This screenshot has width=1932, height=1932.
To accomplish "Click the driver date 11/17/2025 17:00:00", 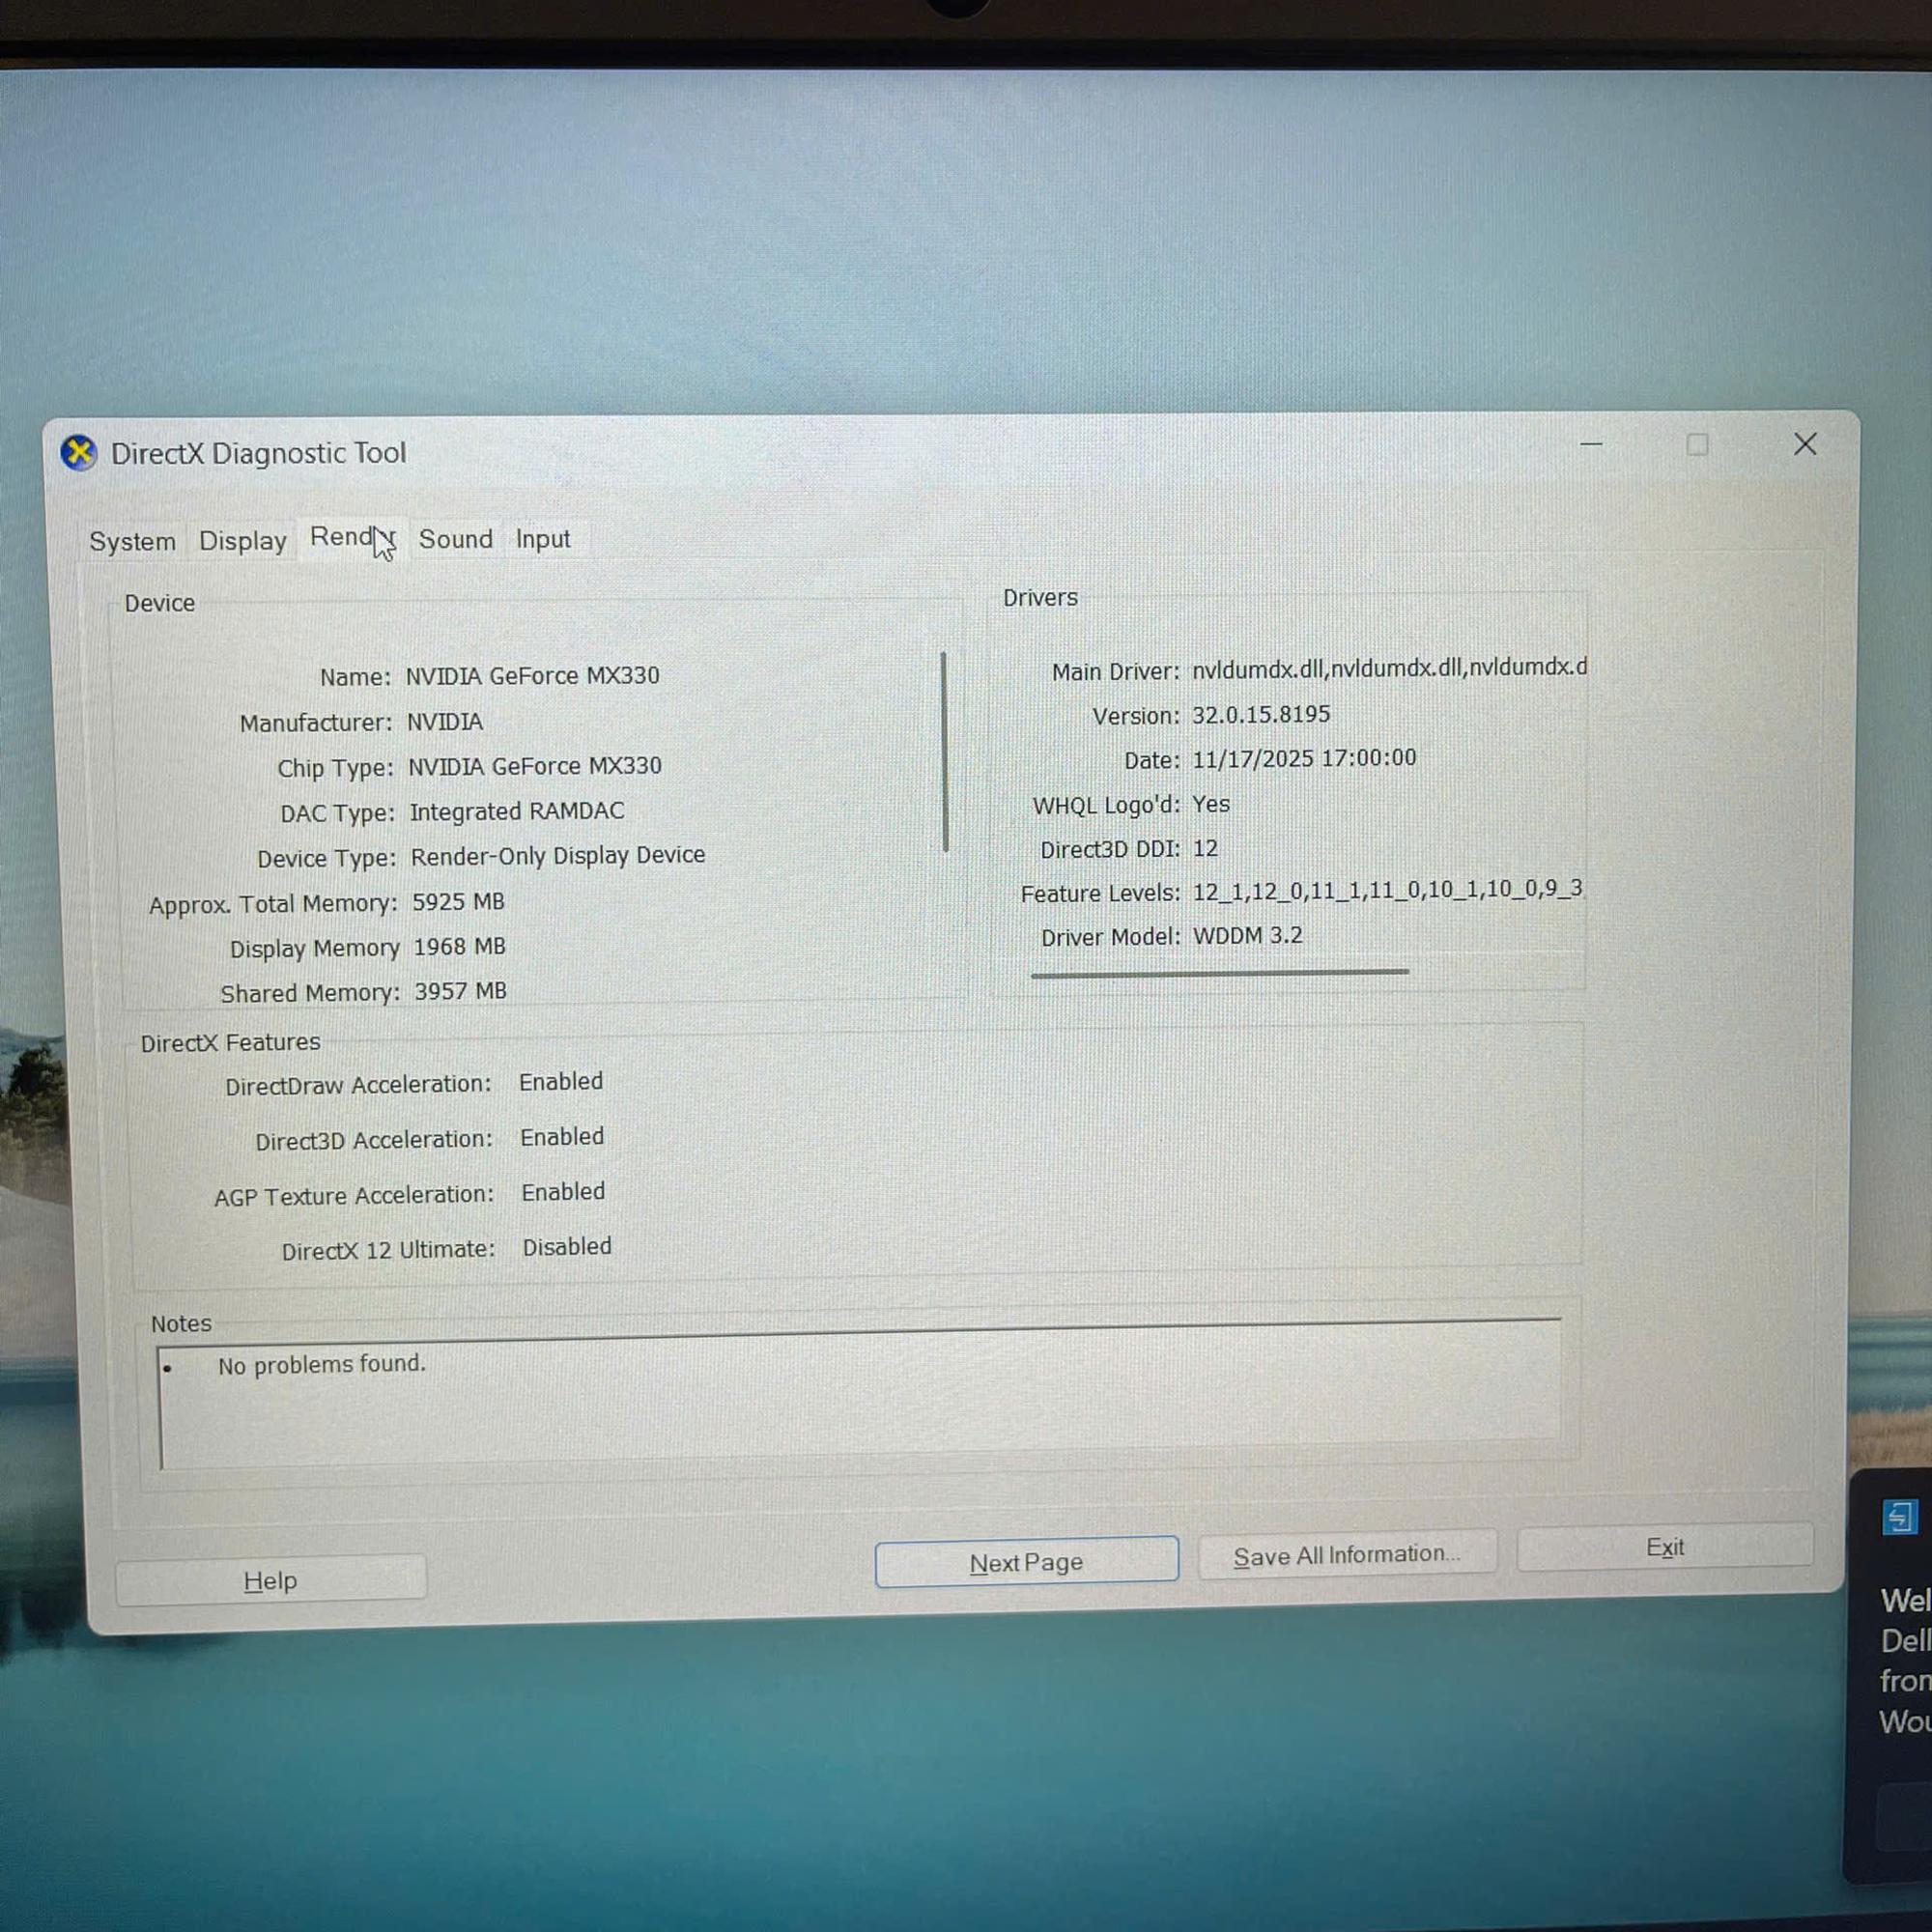I will coord(1304,759).
